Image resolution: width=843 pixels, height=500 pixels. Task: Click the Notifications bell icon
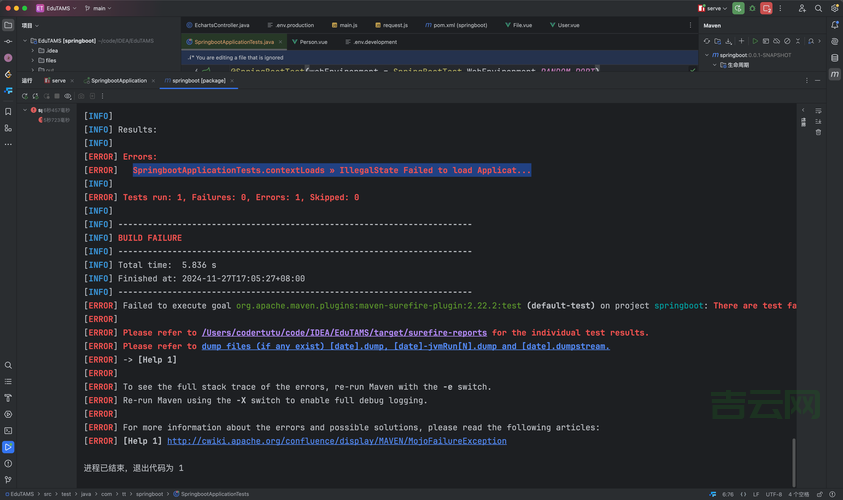click(x=835, y=25)
